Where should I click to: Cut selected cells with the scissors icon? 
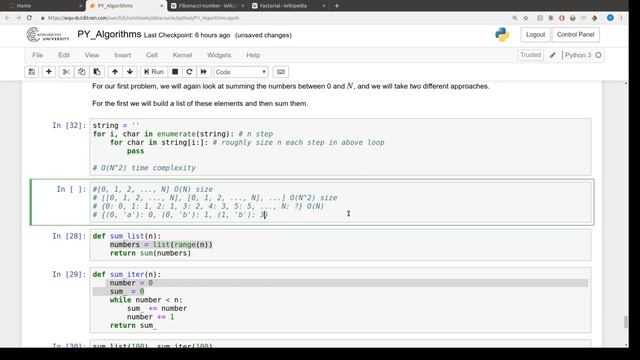(x=66, y=72)
